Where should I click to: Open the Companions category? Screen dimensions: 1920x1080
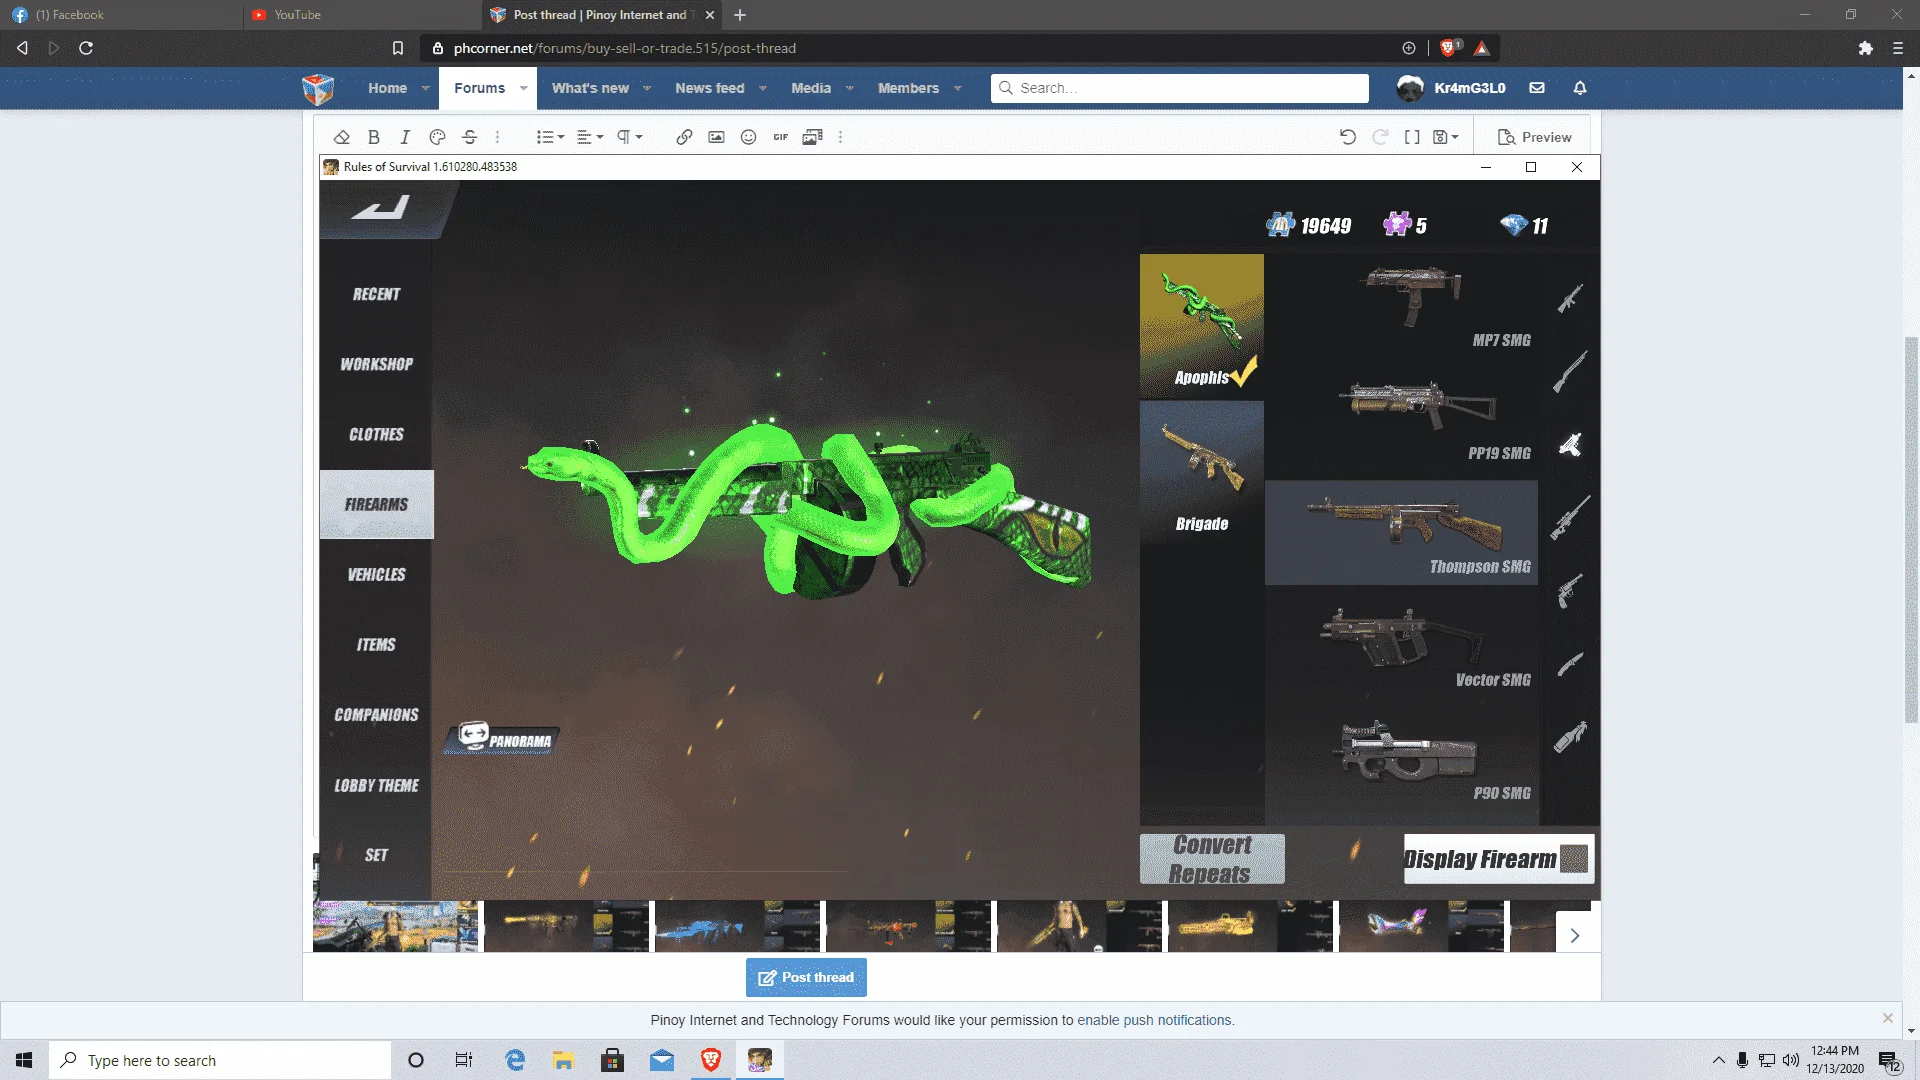(x=376, y=714)
